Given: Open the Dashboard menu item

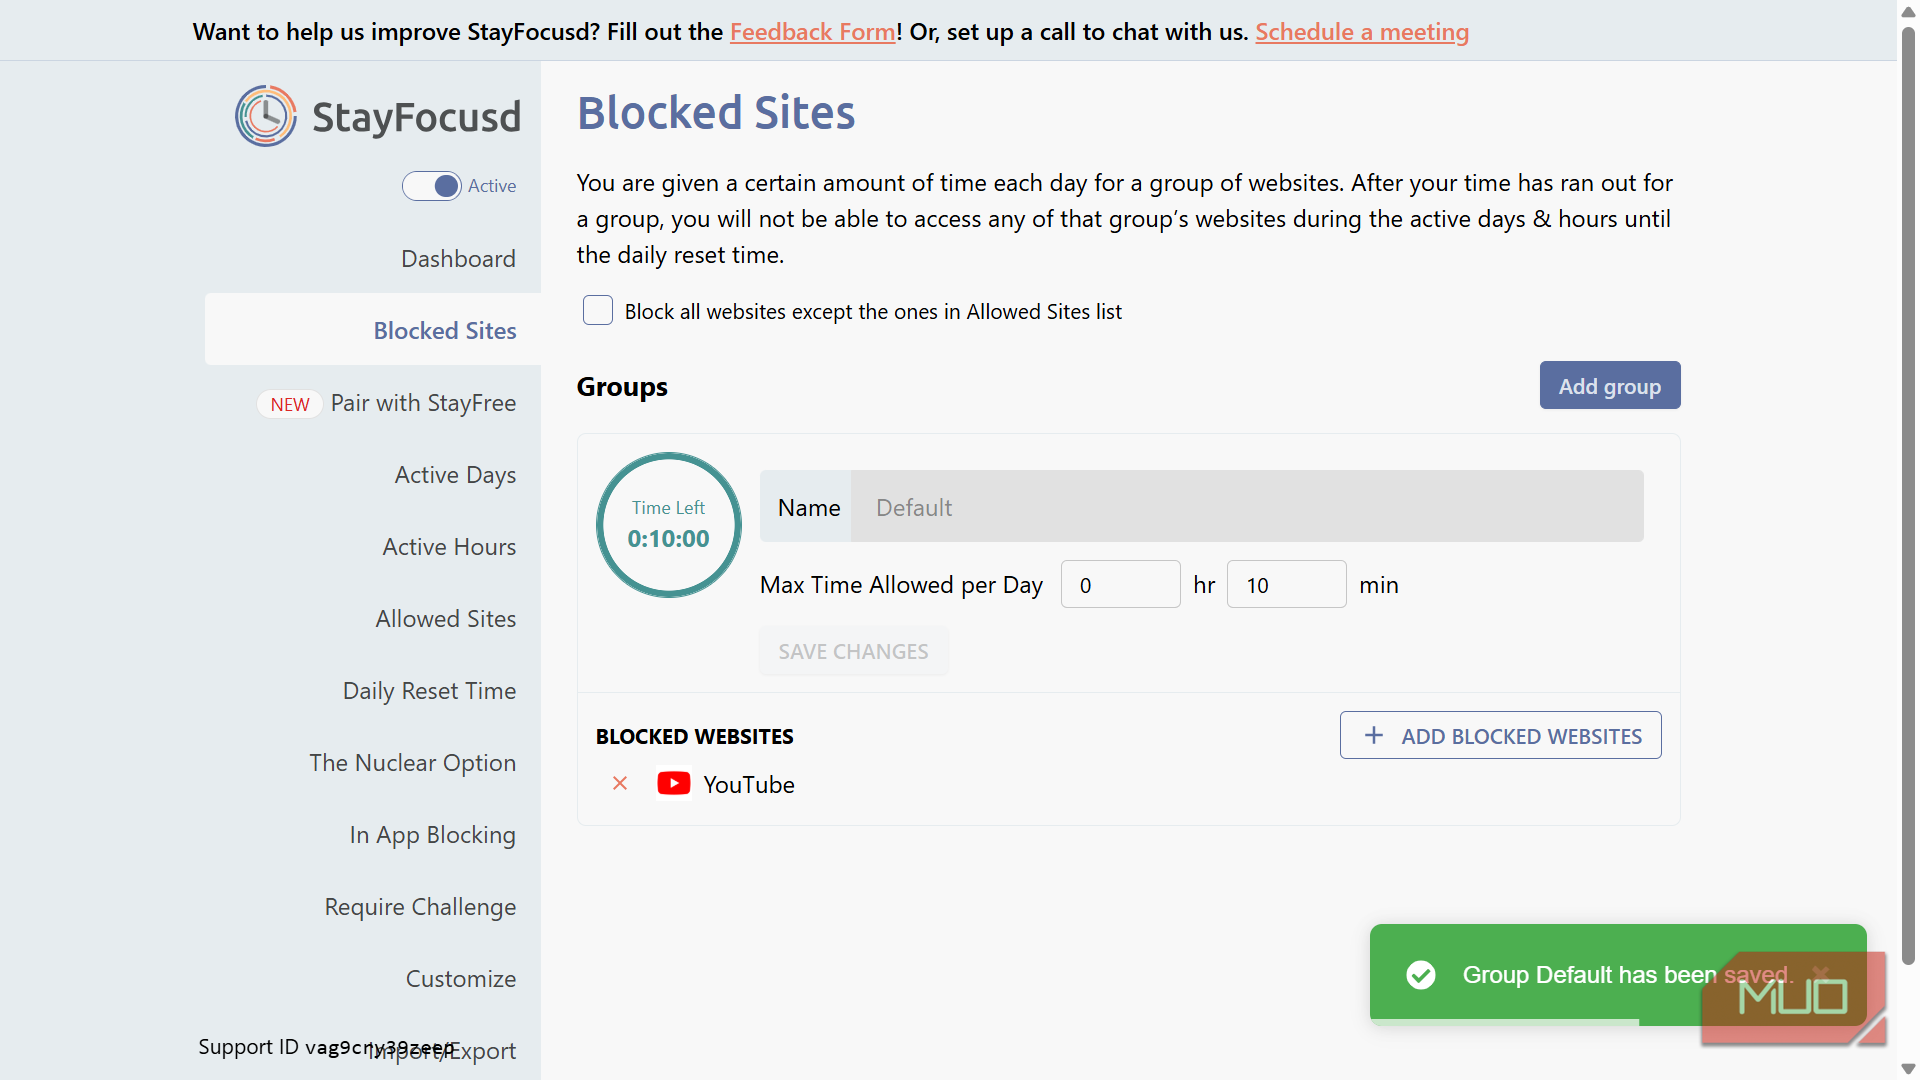Looking at the screenshot, I should point(458,259).
